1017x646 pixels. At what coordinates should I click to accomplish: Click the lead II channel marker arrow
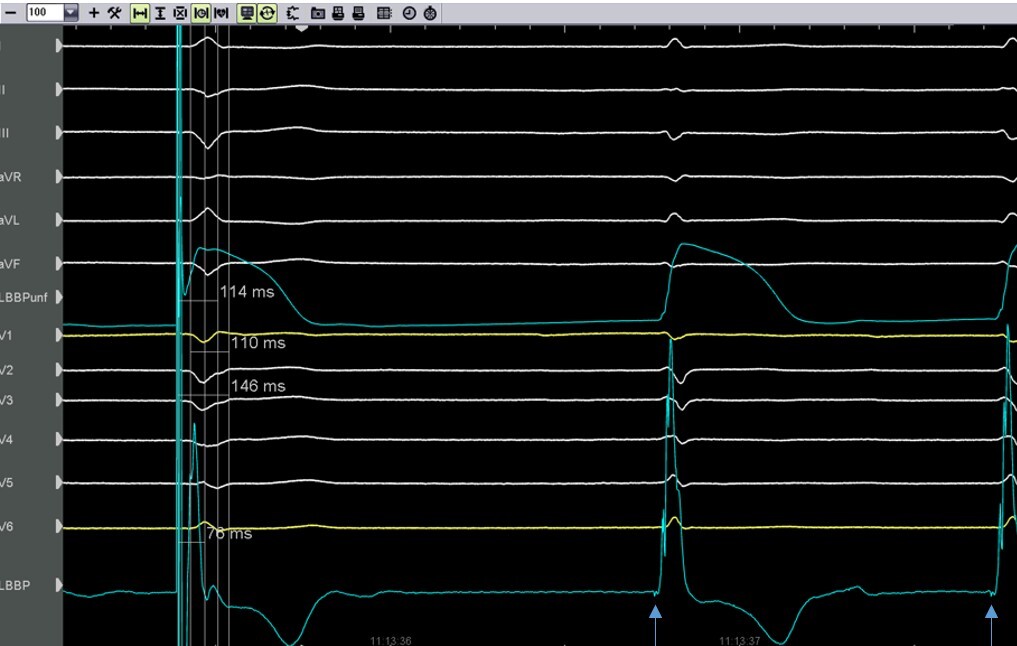59,90
